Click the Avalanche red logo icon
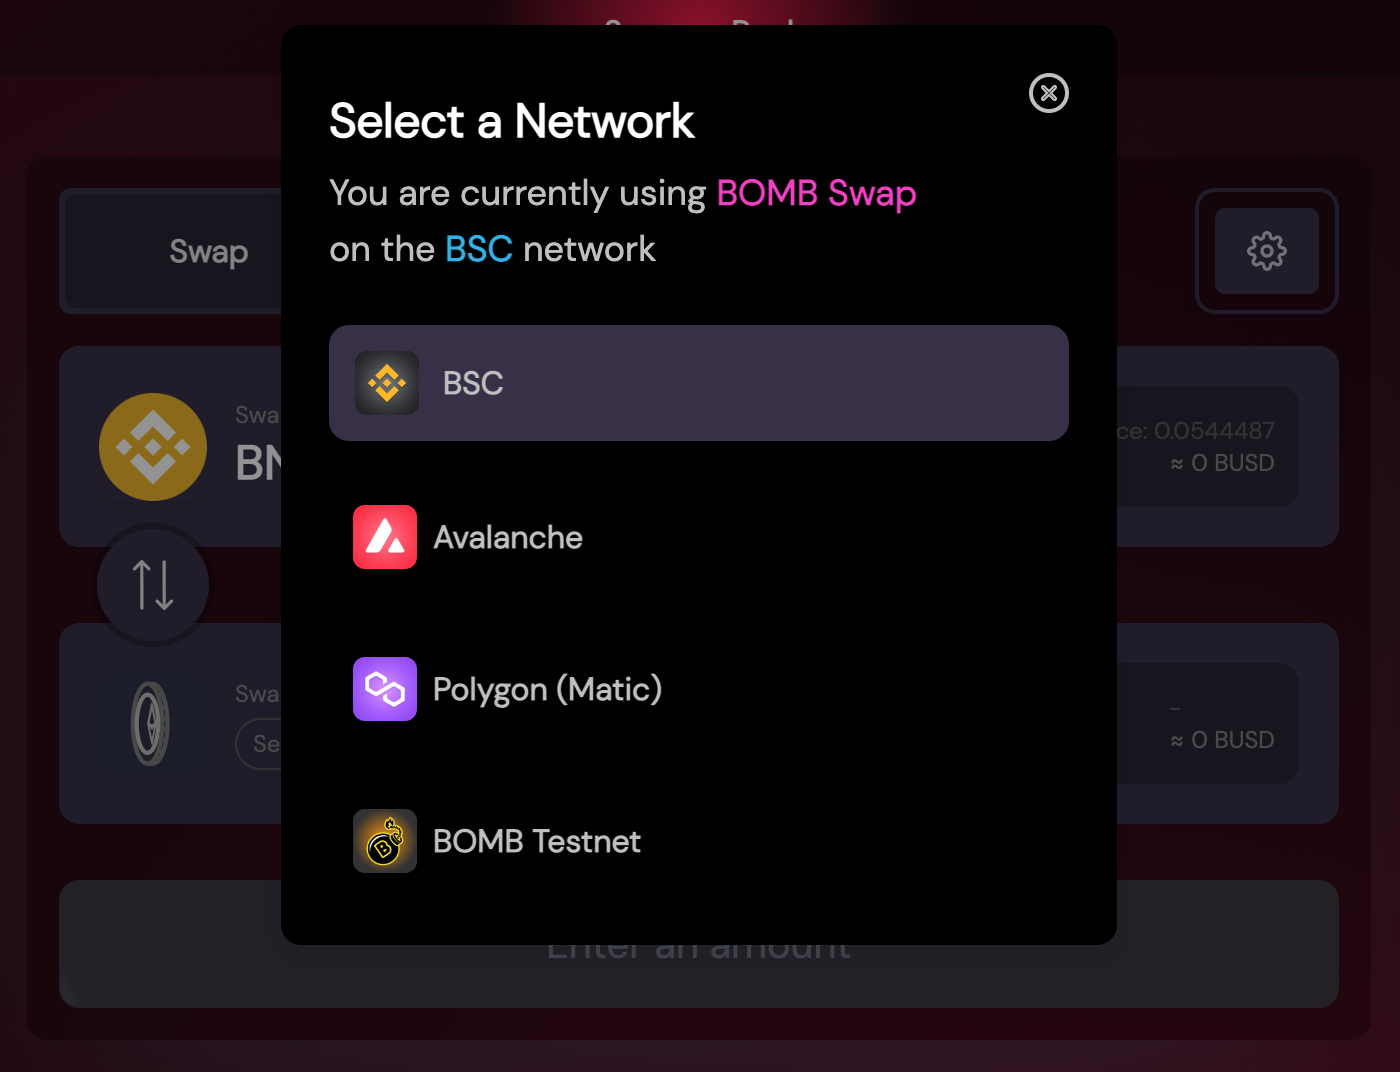1400x1072 pixels. click(385, 537)
